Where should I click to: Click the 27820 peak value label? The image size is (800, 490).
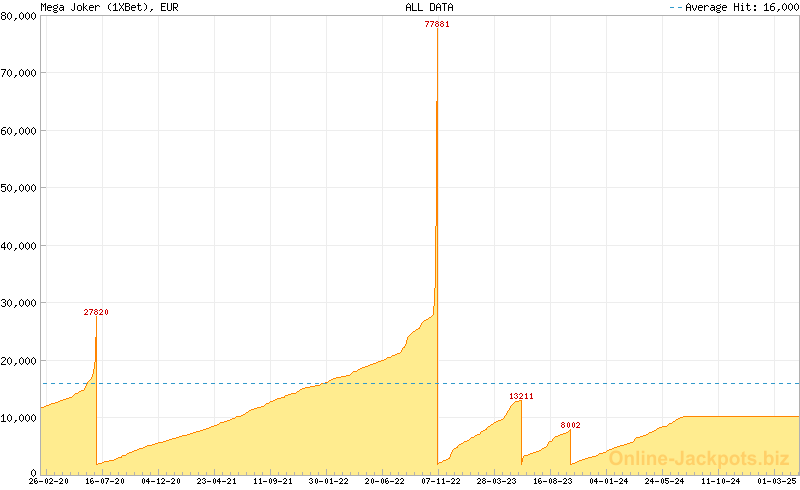coord(96,312)
